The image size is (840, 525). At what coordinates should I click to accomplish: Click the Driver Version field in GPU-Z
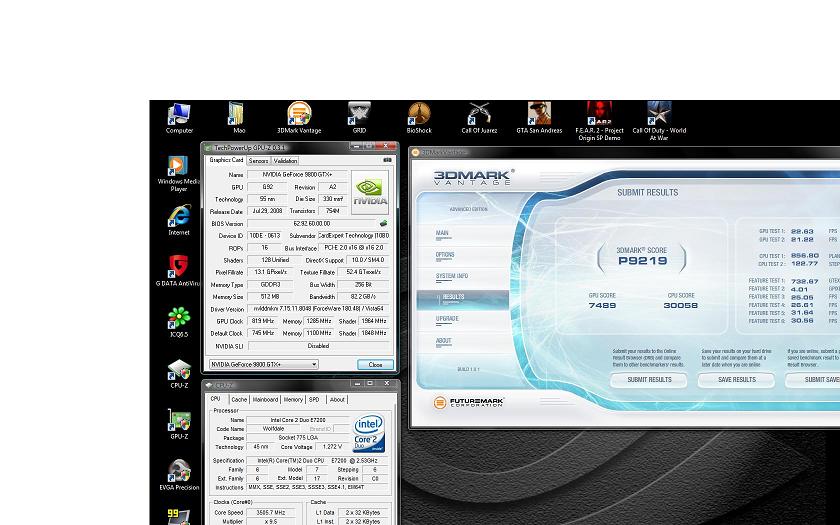tap(318, 309)
